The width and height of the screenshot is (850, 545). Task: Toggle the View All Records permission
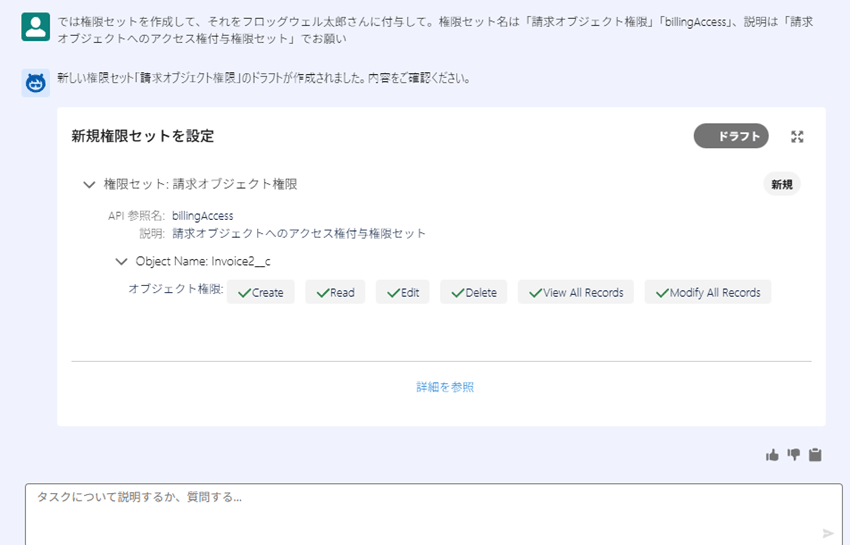coord(576,292)
